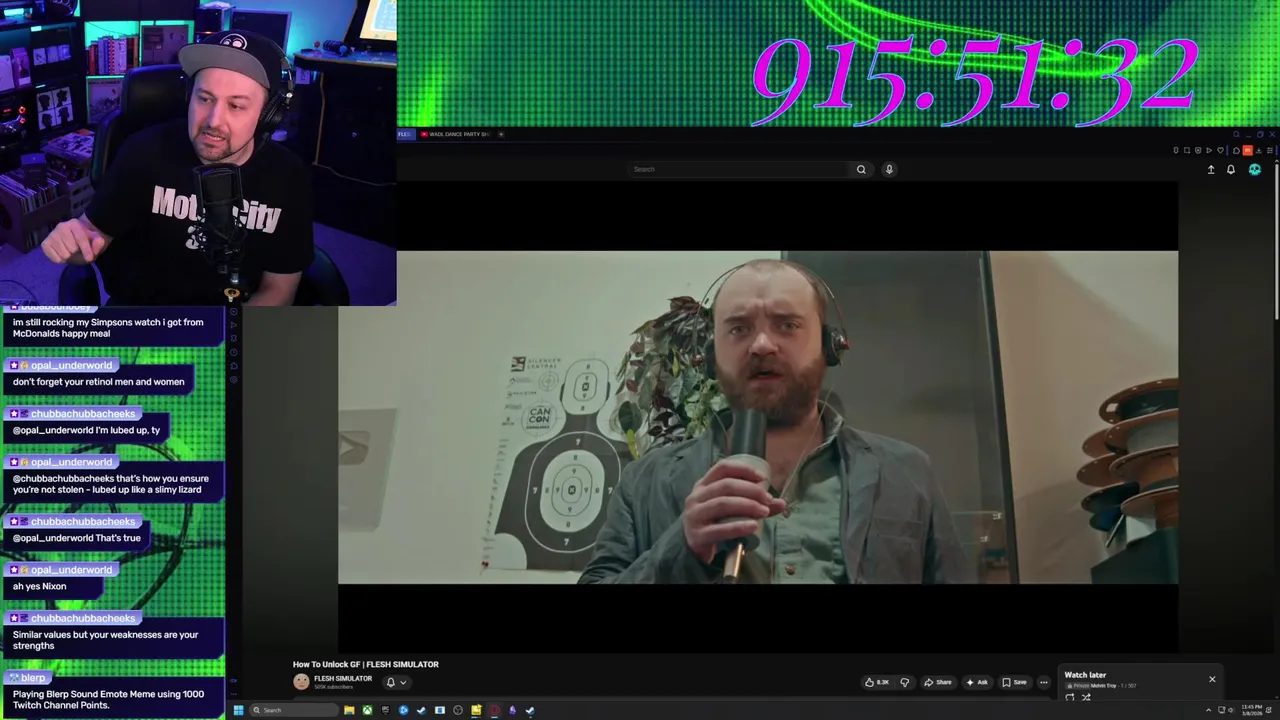
Task: Click the browser tab search icon
Action: click(1236, 134)
